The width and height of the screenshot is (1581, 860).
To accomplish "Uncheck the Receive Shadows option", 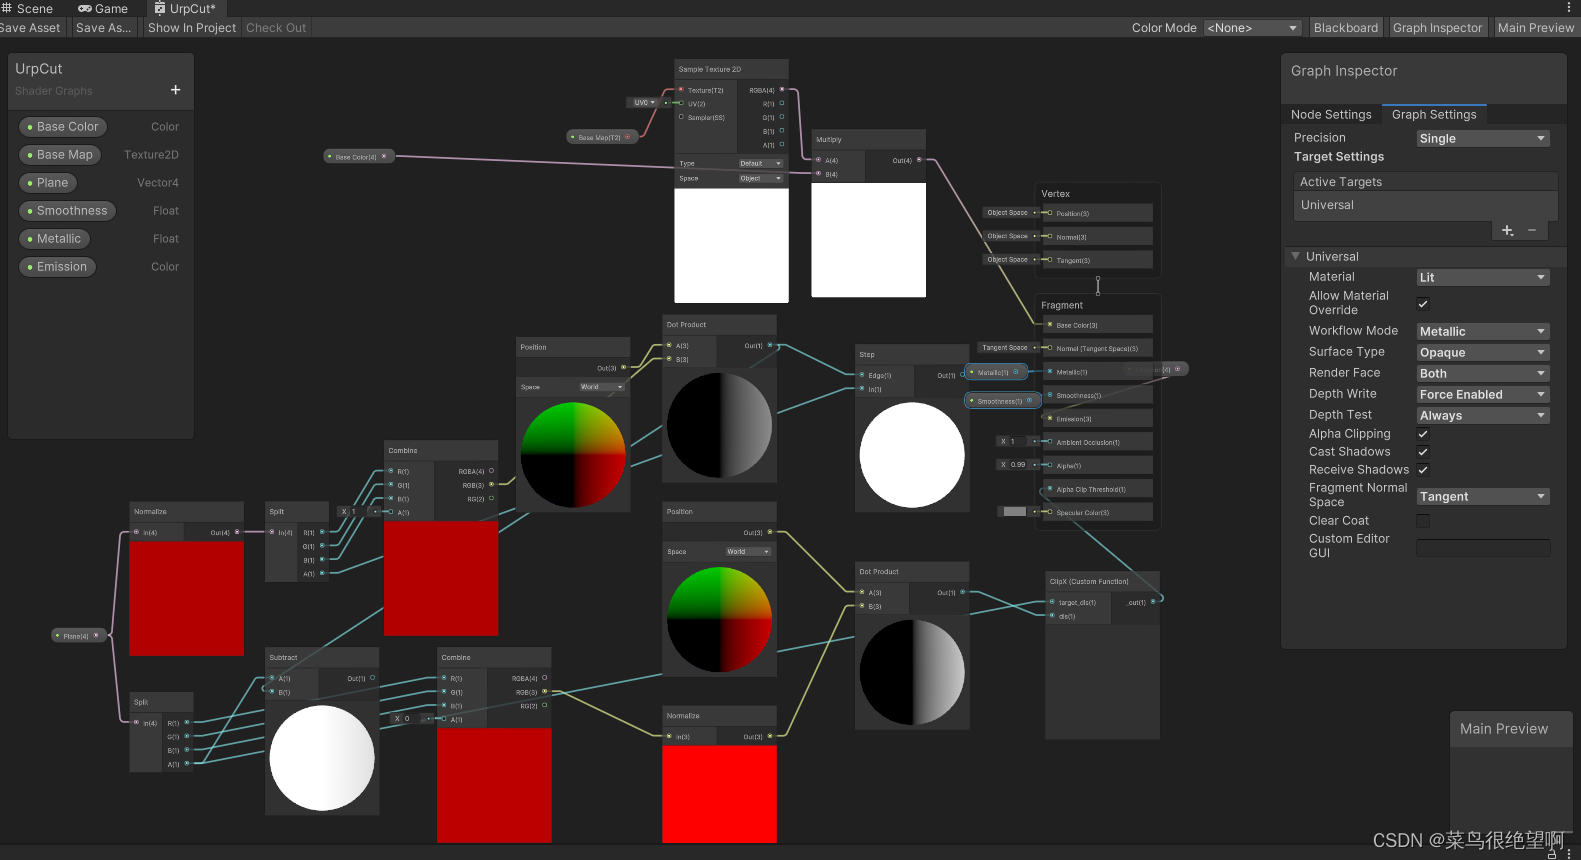I will (1423, 470).
